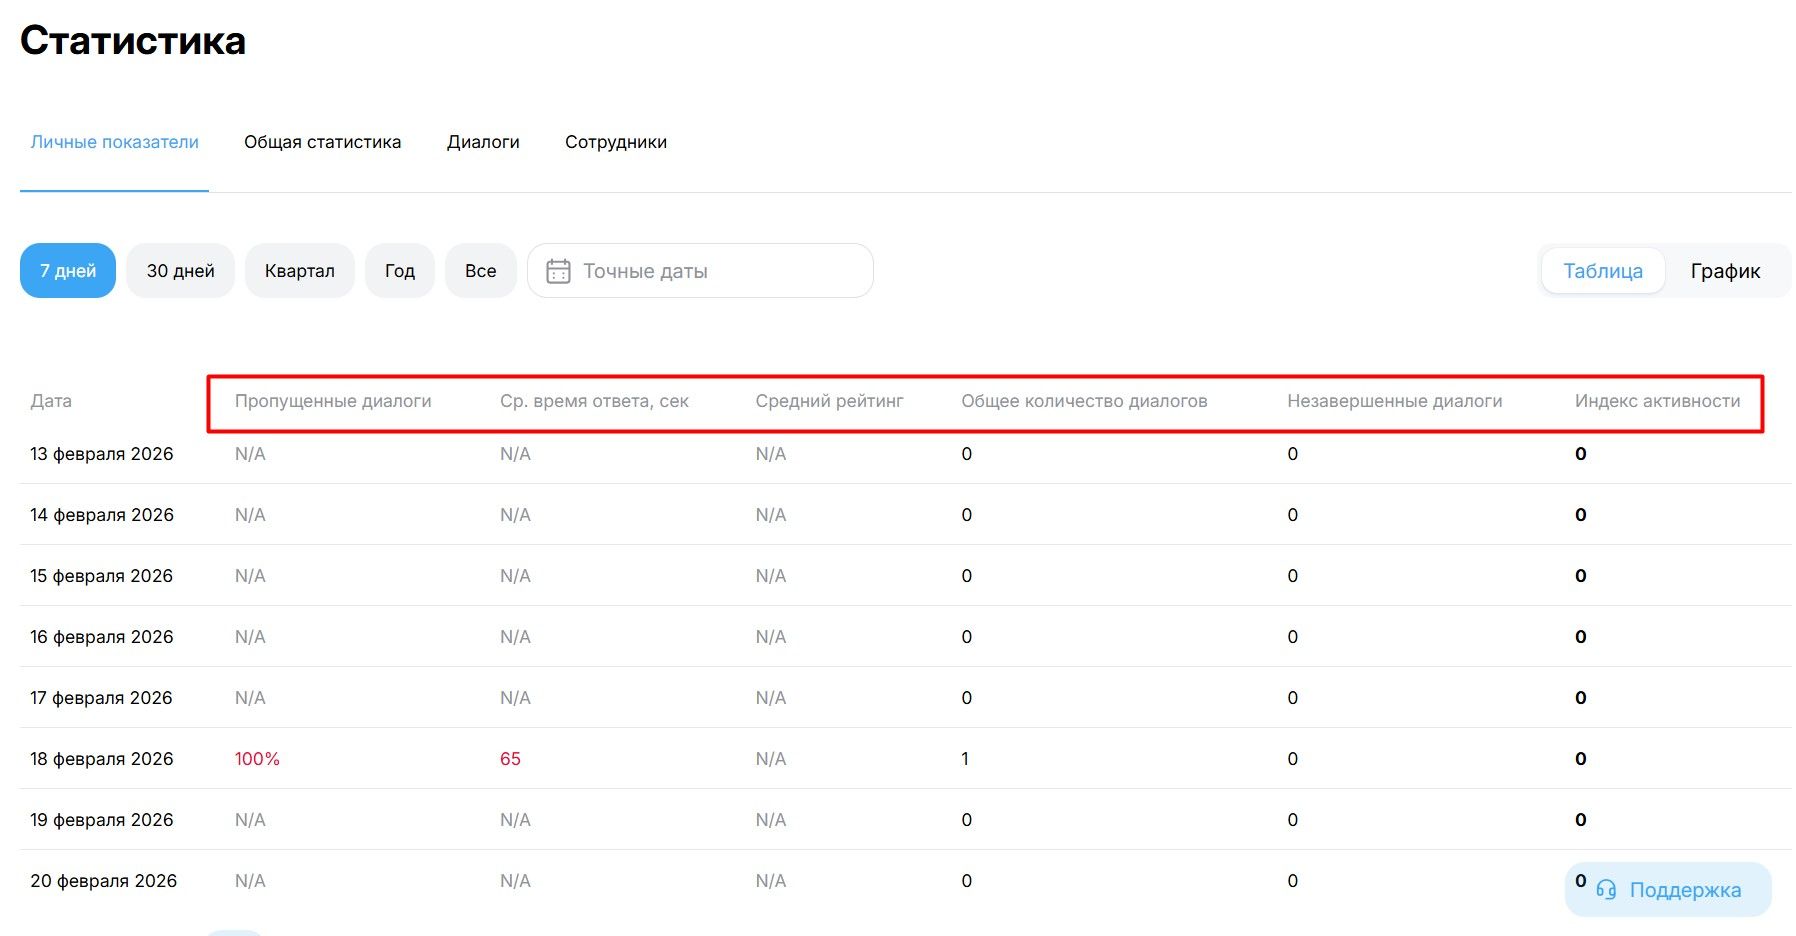Screen dimensions: 1796x936
Task: Toggle view to График
Action: click(1725, 271)
